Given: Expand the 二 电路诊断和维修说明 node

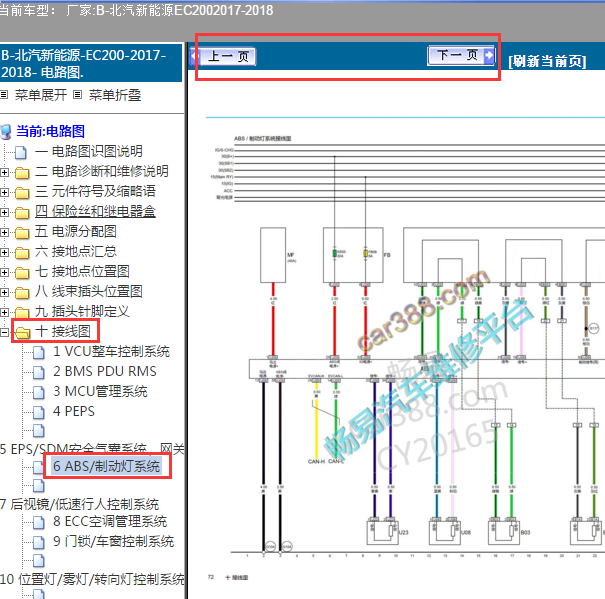Looking at the screenshot, I should click(x=4, y=172).
